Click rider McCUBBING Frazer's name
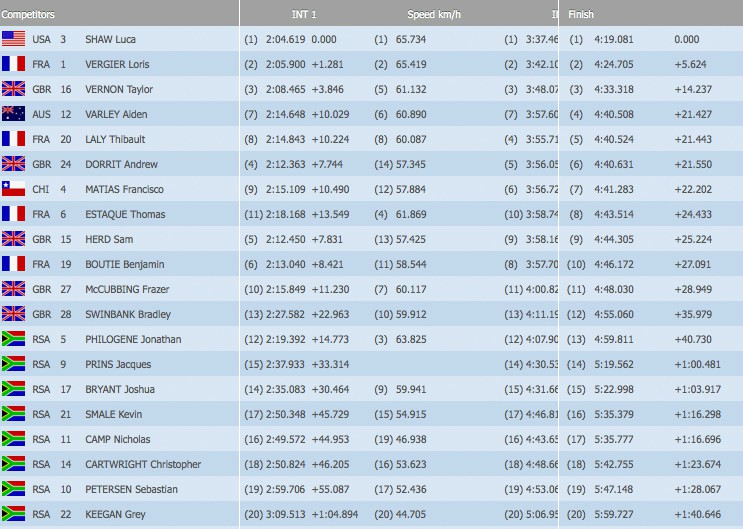Viewport: 743px width, 529px height. 128,289
